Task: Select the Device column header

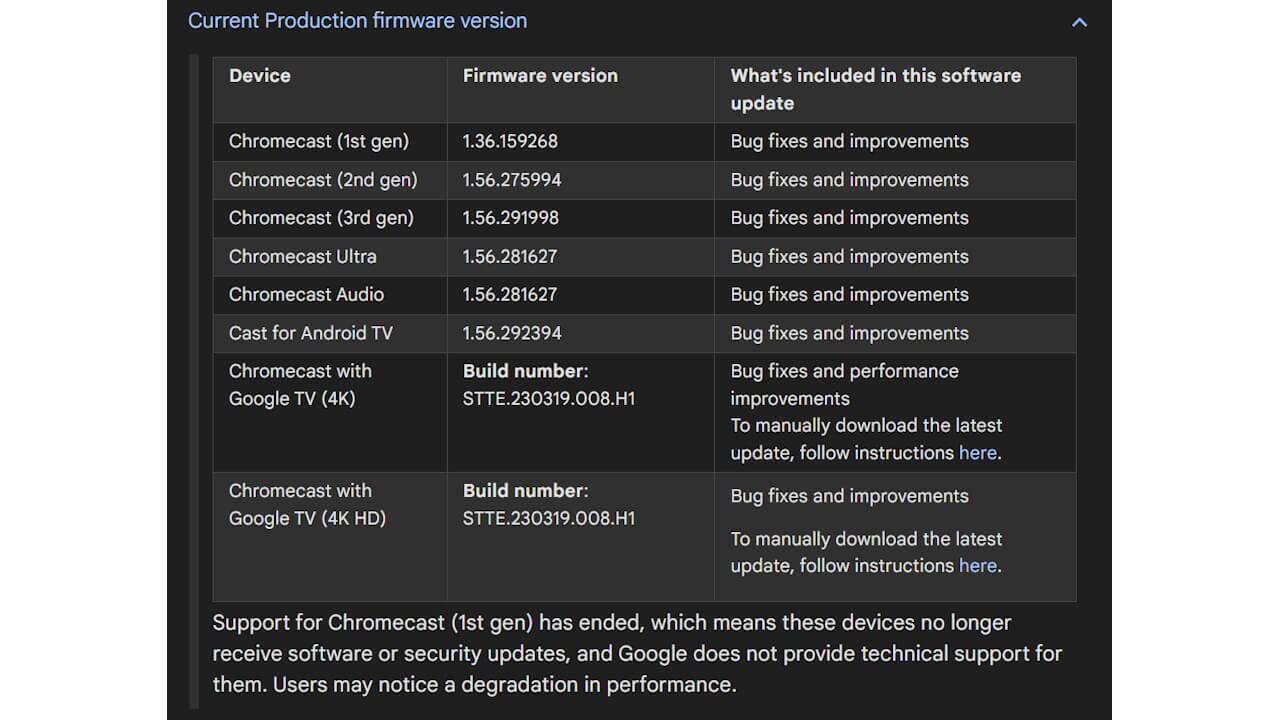Action: tap(260, 75)
